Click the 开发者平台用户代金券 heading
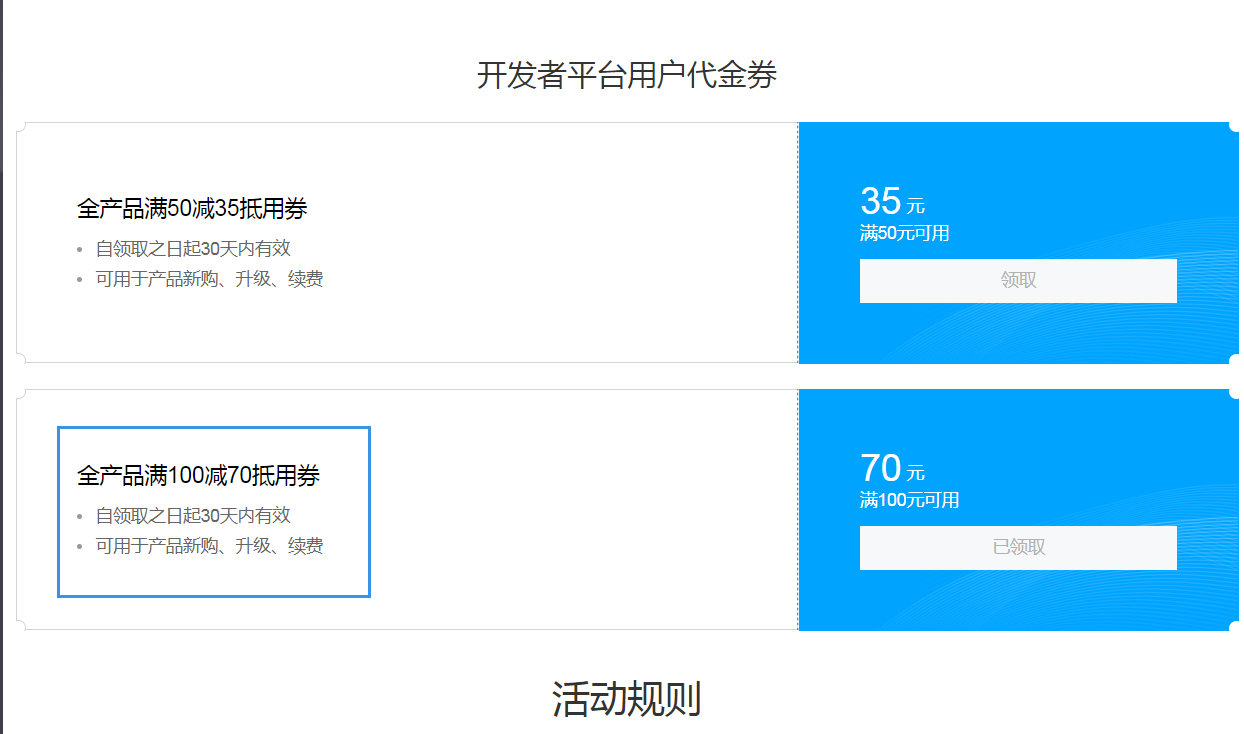The width and height of the screenshot is (1244, 734). (x=627, y=75)
